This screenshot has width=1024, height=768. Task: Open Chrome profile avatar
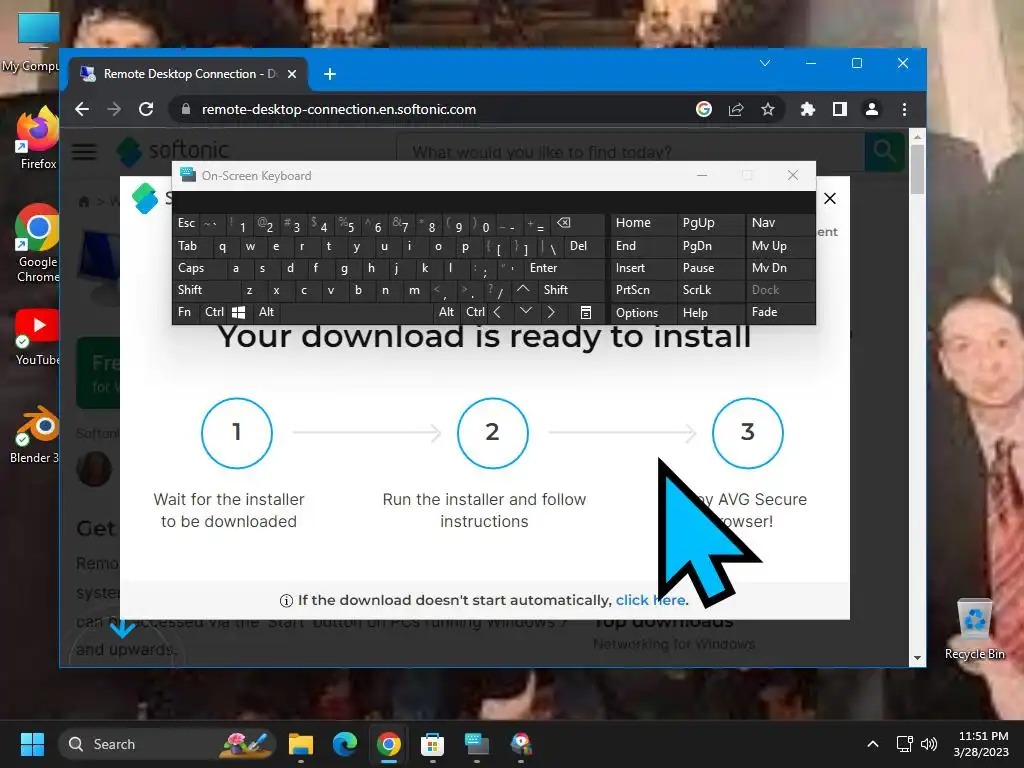tap(872, 109)
